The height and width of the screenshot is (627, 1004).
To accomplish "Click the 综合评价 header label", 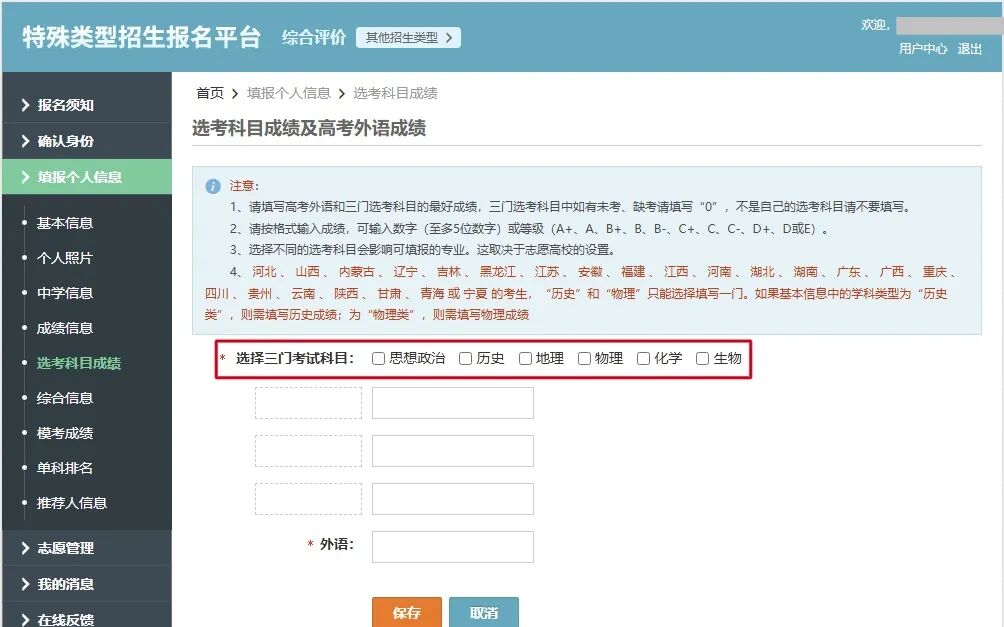I will pyautogui.click(x=314, y=38).
